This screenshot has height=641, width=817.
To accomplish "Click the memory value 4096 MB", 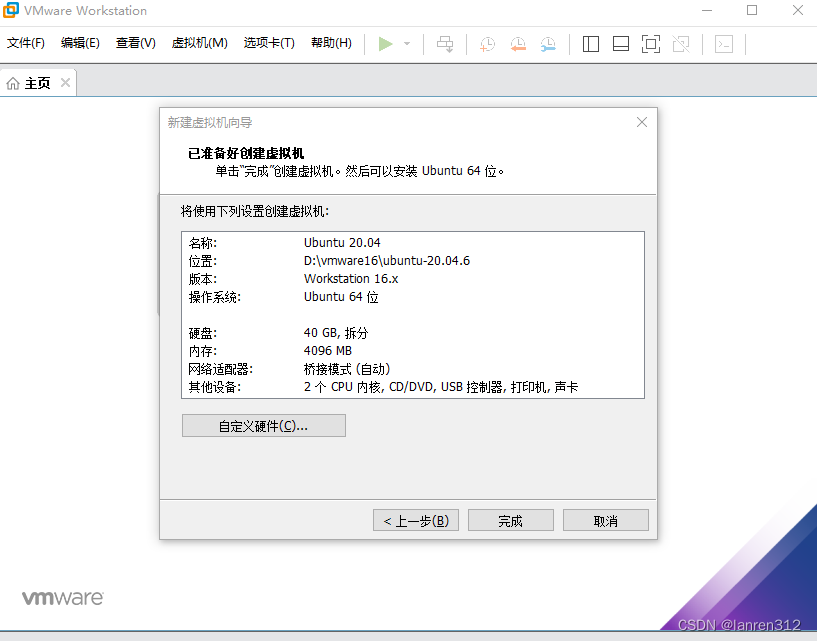I will coord(328,351).
